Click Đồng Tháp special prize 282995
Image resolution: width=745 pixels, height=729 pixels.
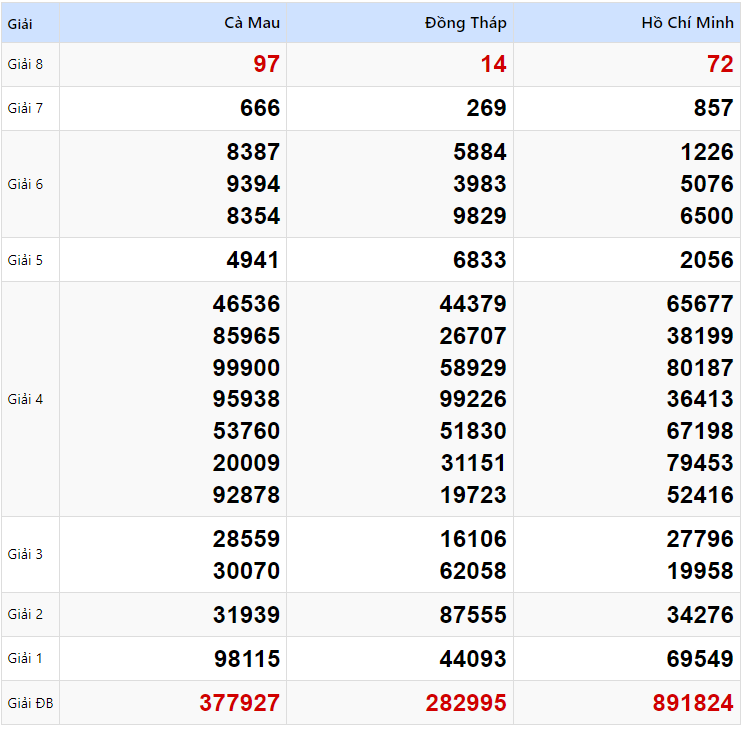(x=466, y=703)
